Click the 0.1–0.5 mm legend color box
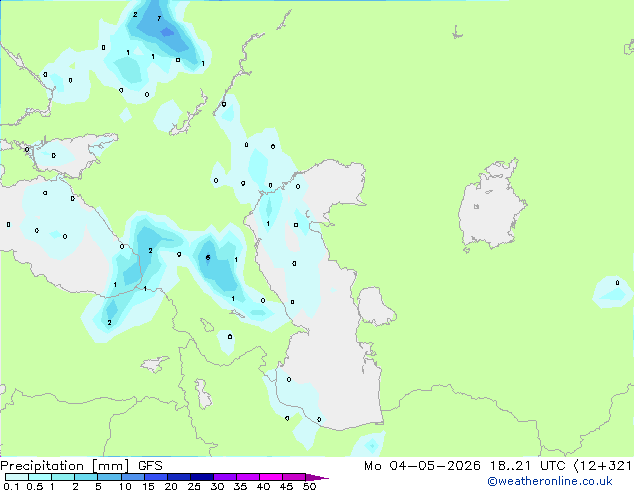 click(17, 477)
